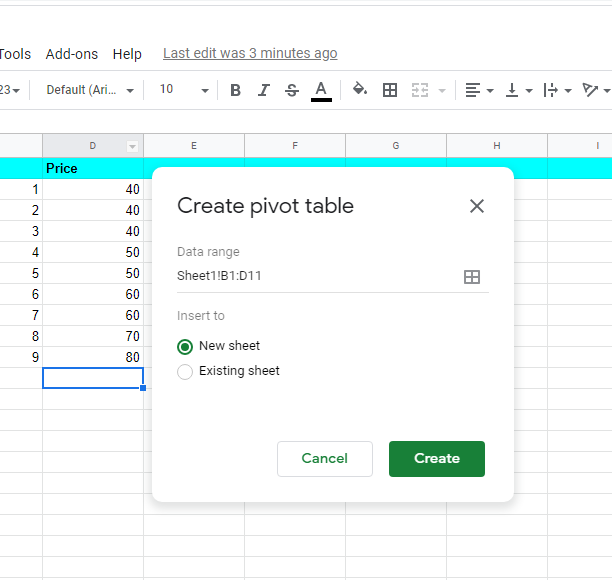The height and width of the screenshot is (580, 612).
Task: Select column D header
Action: click(x=93, y=146)
